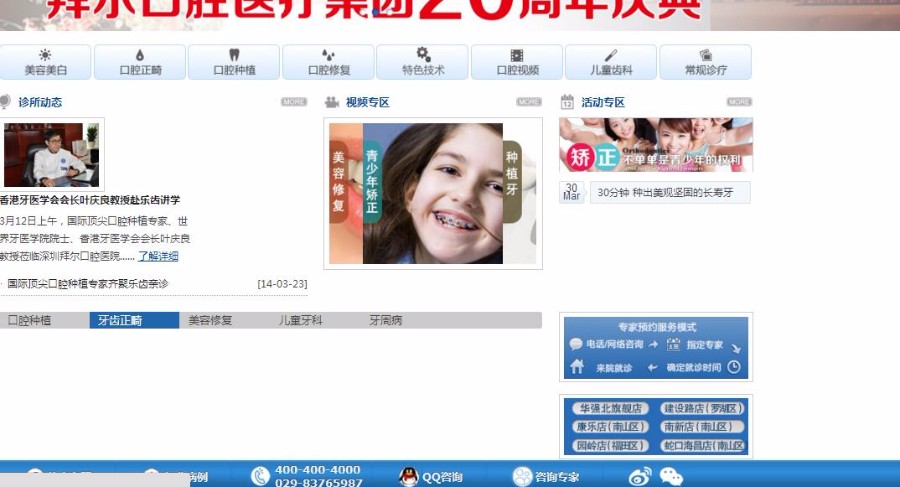Click the QQ咨询 label in bottom bar
Viewport: 900px width, 487px height.
pos(442,477)
